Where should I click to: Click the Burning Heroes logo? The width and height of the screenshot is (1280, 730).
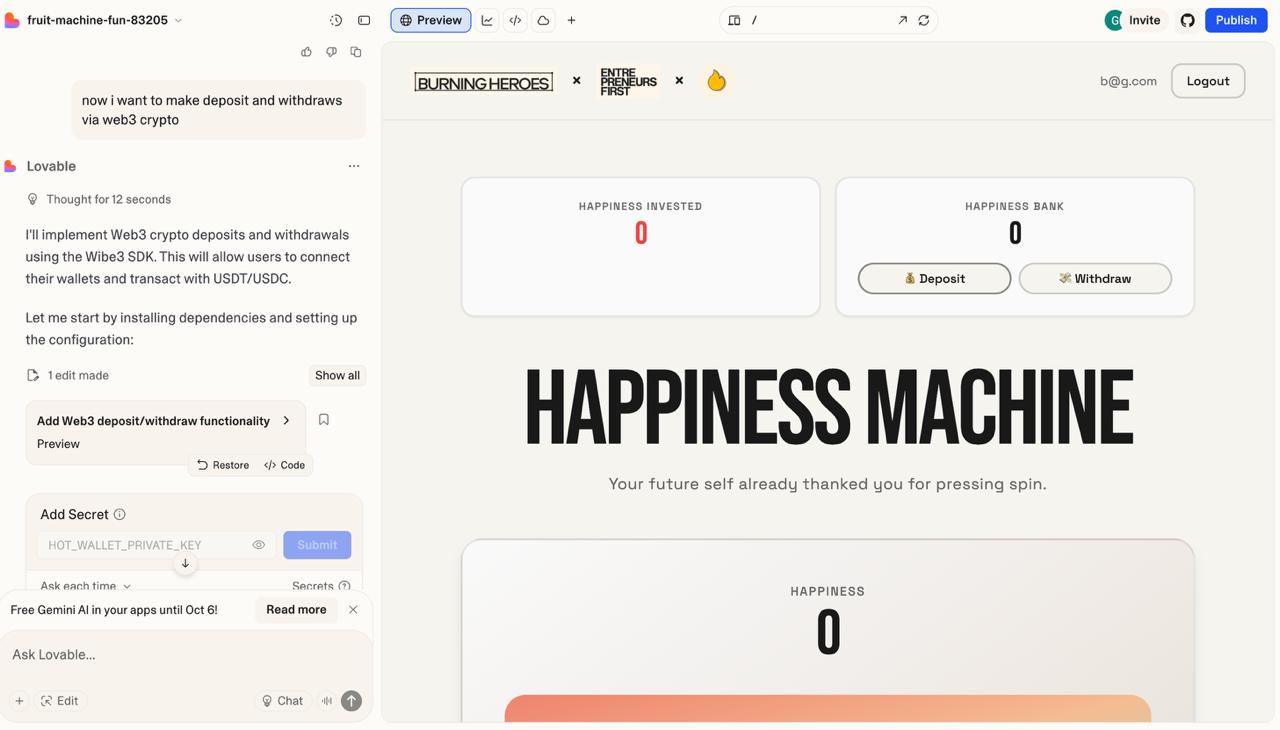(x=483, y=82)
